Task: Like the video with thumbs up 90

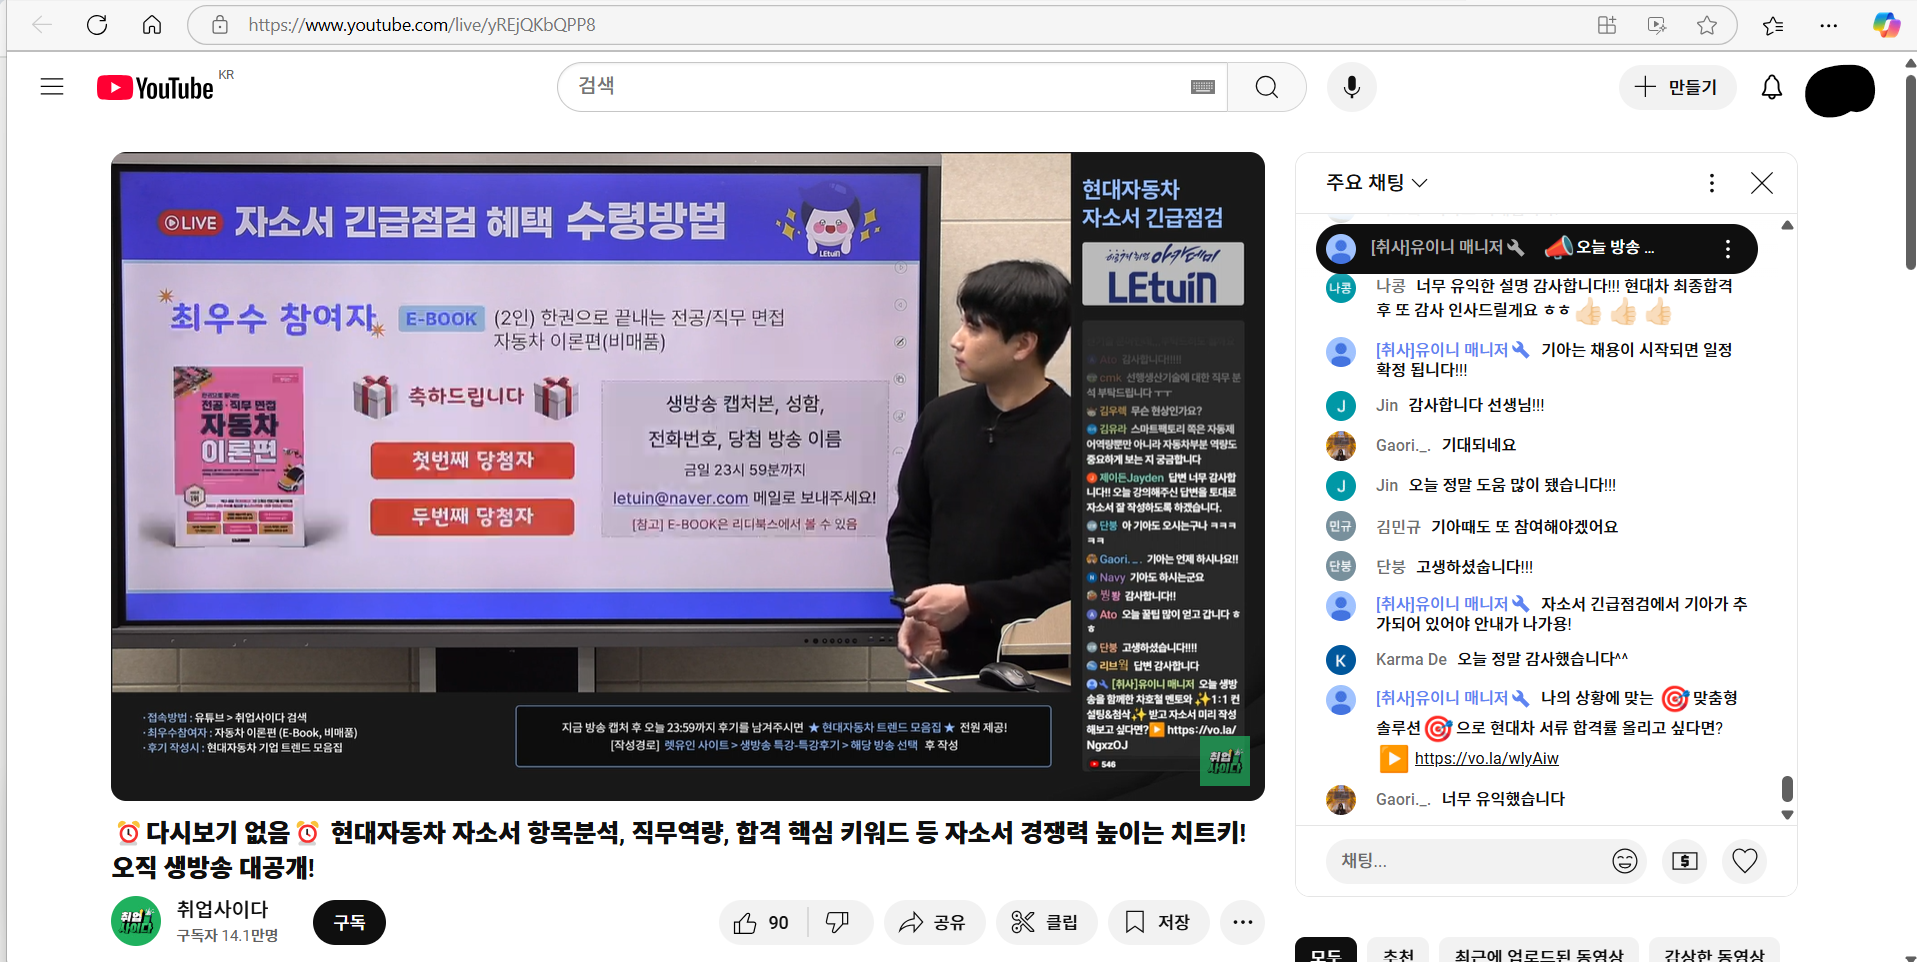Action: 762,923
